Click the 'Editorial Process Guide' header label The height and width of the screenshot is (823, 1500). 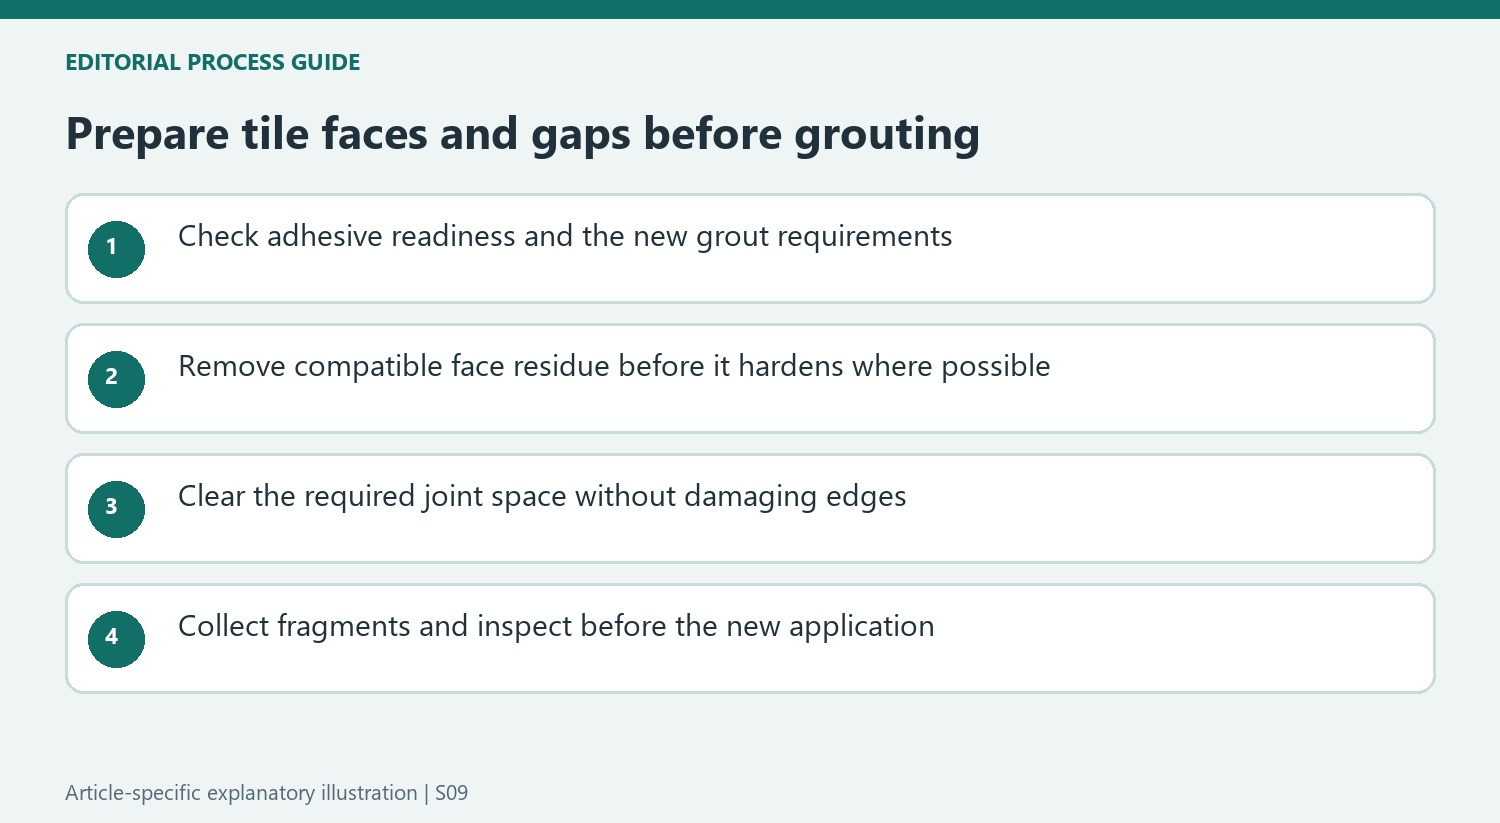(213, 62)
